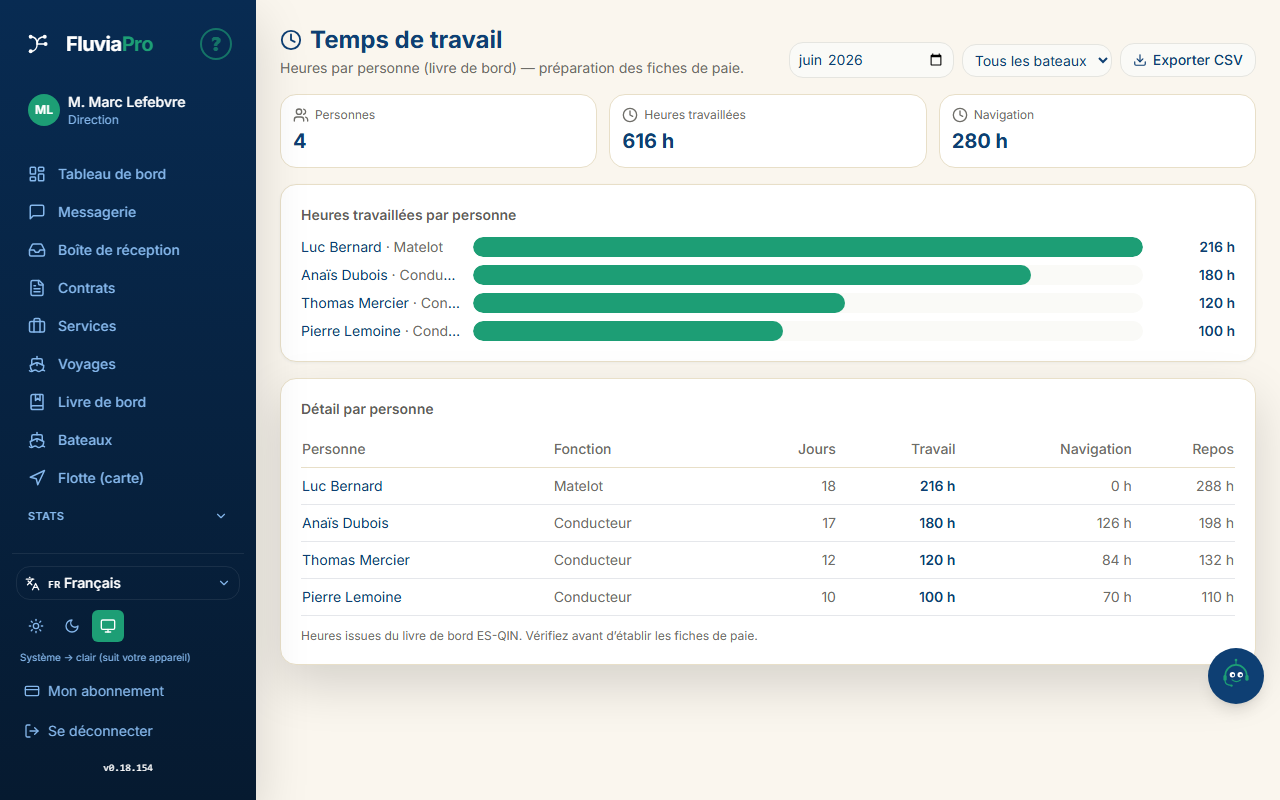Click the Personnes people icon

[301, 115]
